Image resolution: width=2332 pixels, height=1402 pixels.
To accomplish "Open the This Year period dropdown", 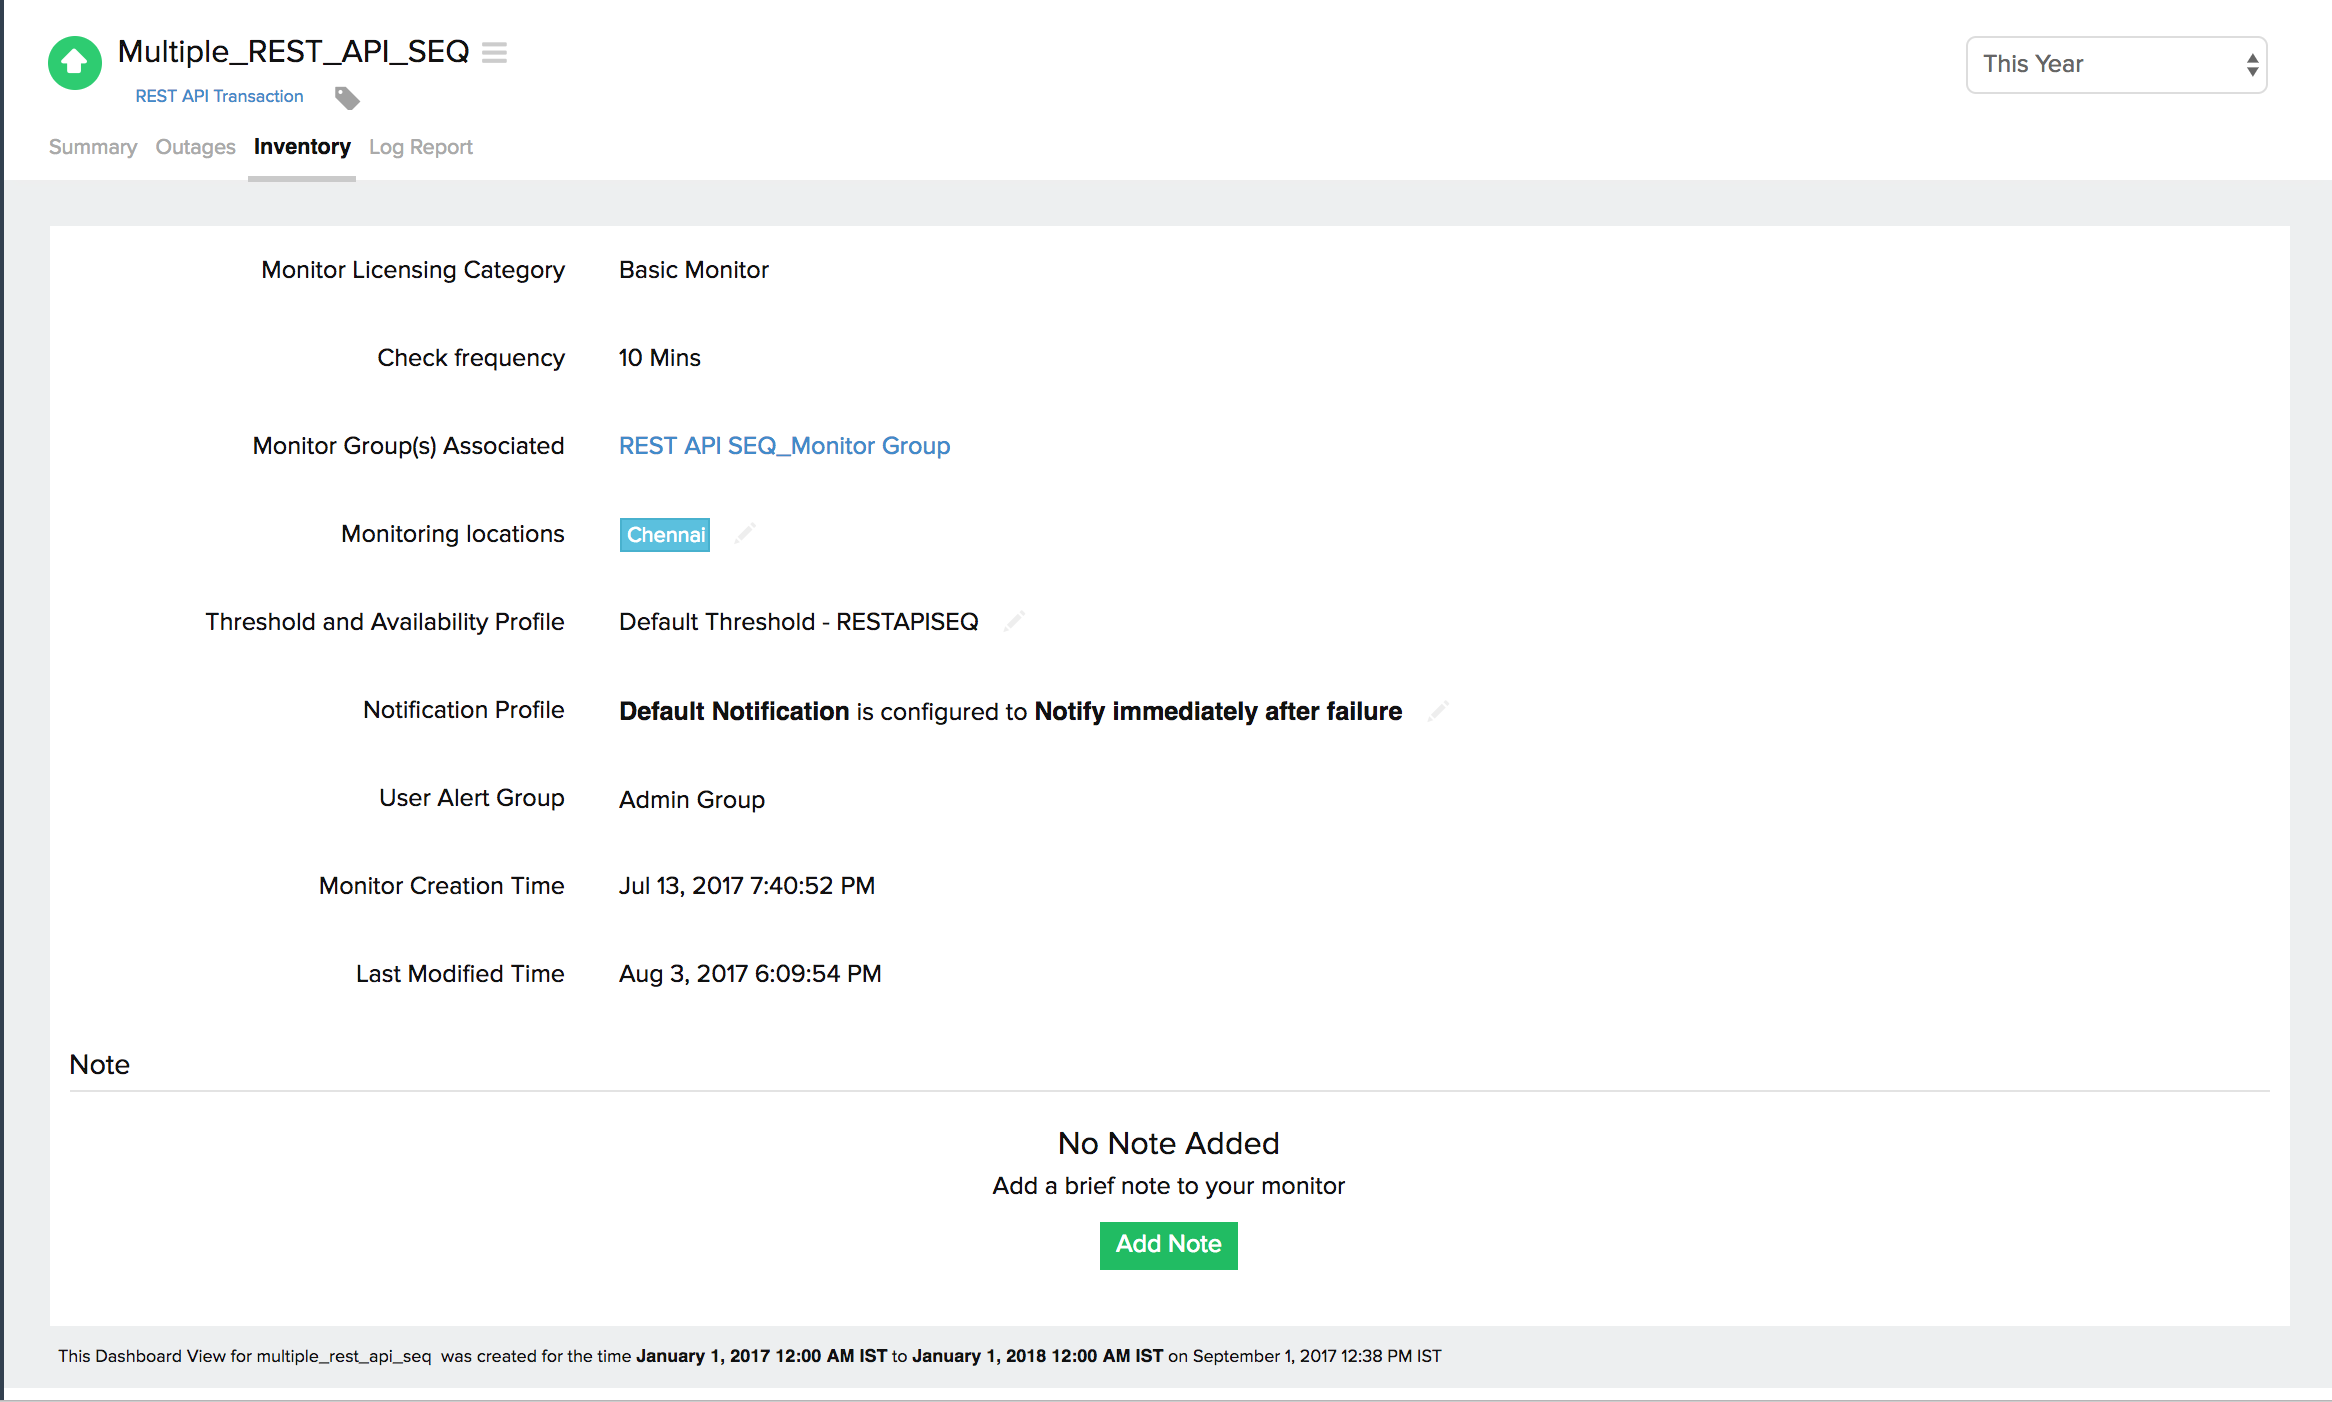I will 2116,65.
